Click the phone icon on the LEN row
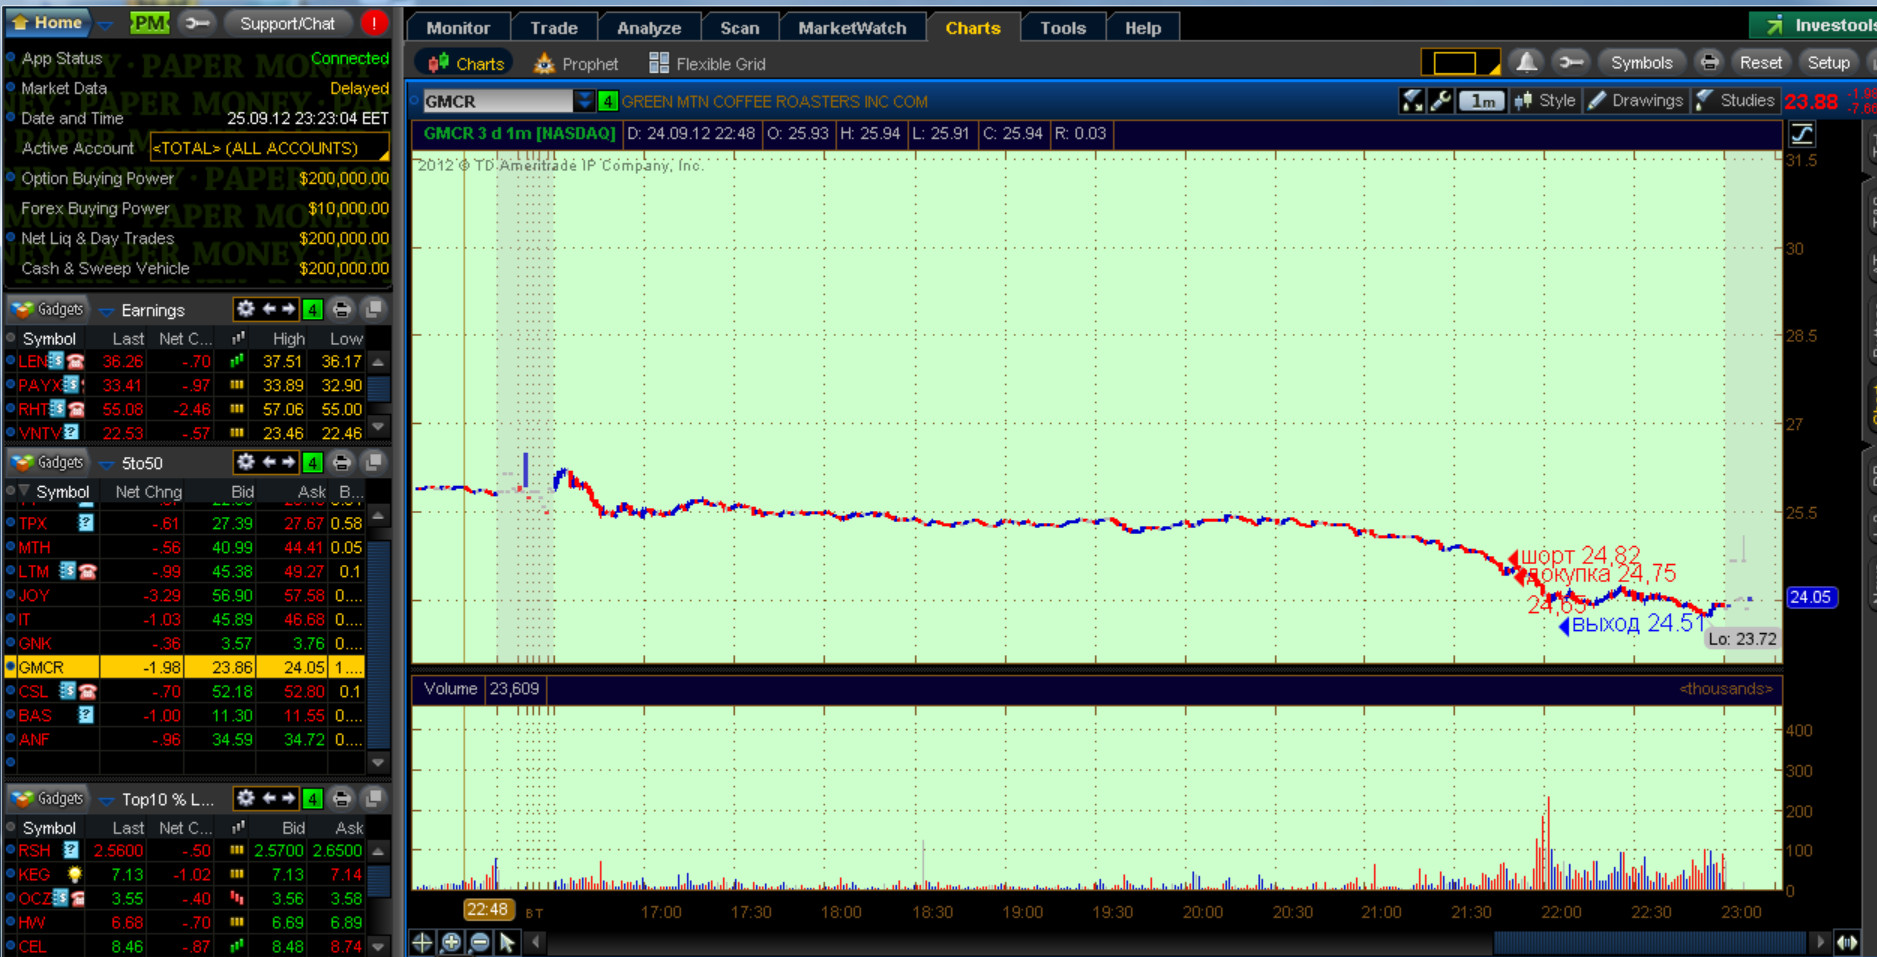Viewport: 1877px width, 957px height. tap(75, 361)
